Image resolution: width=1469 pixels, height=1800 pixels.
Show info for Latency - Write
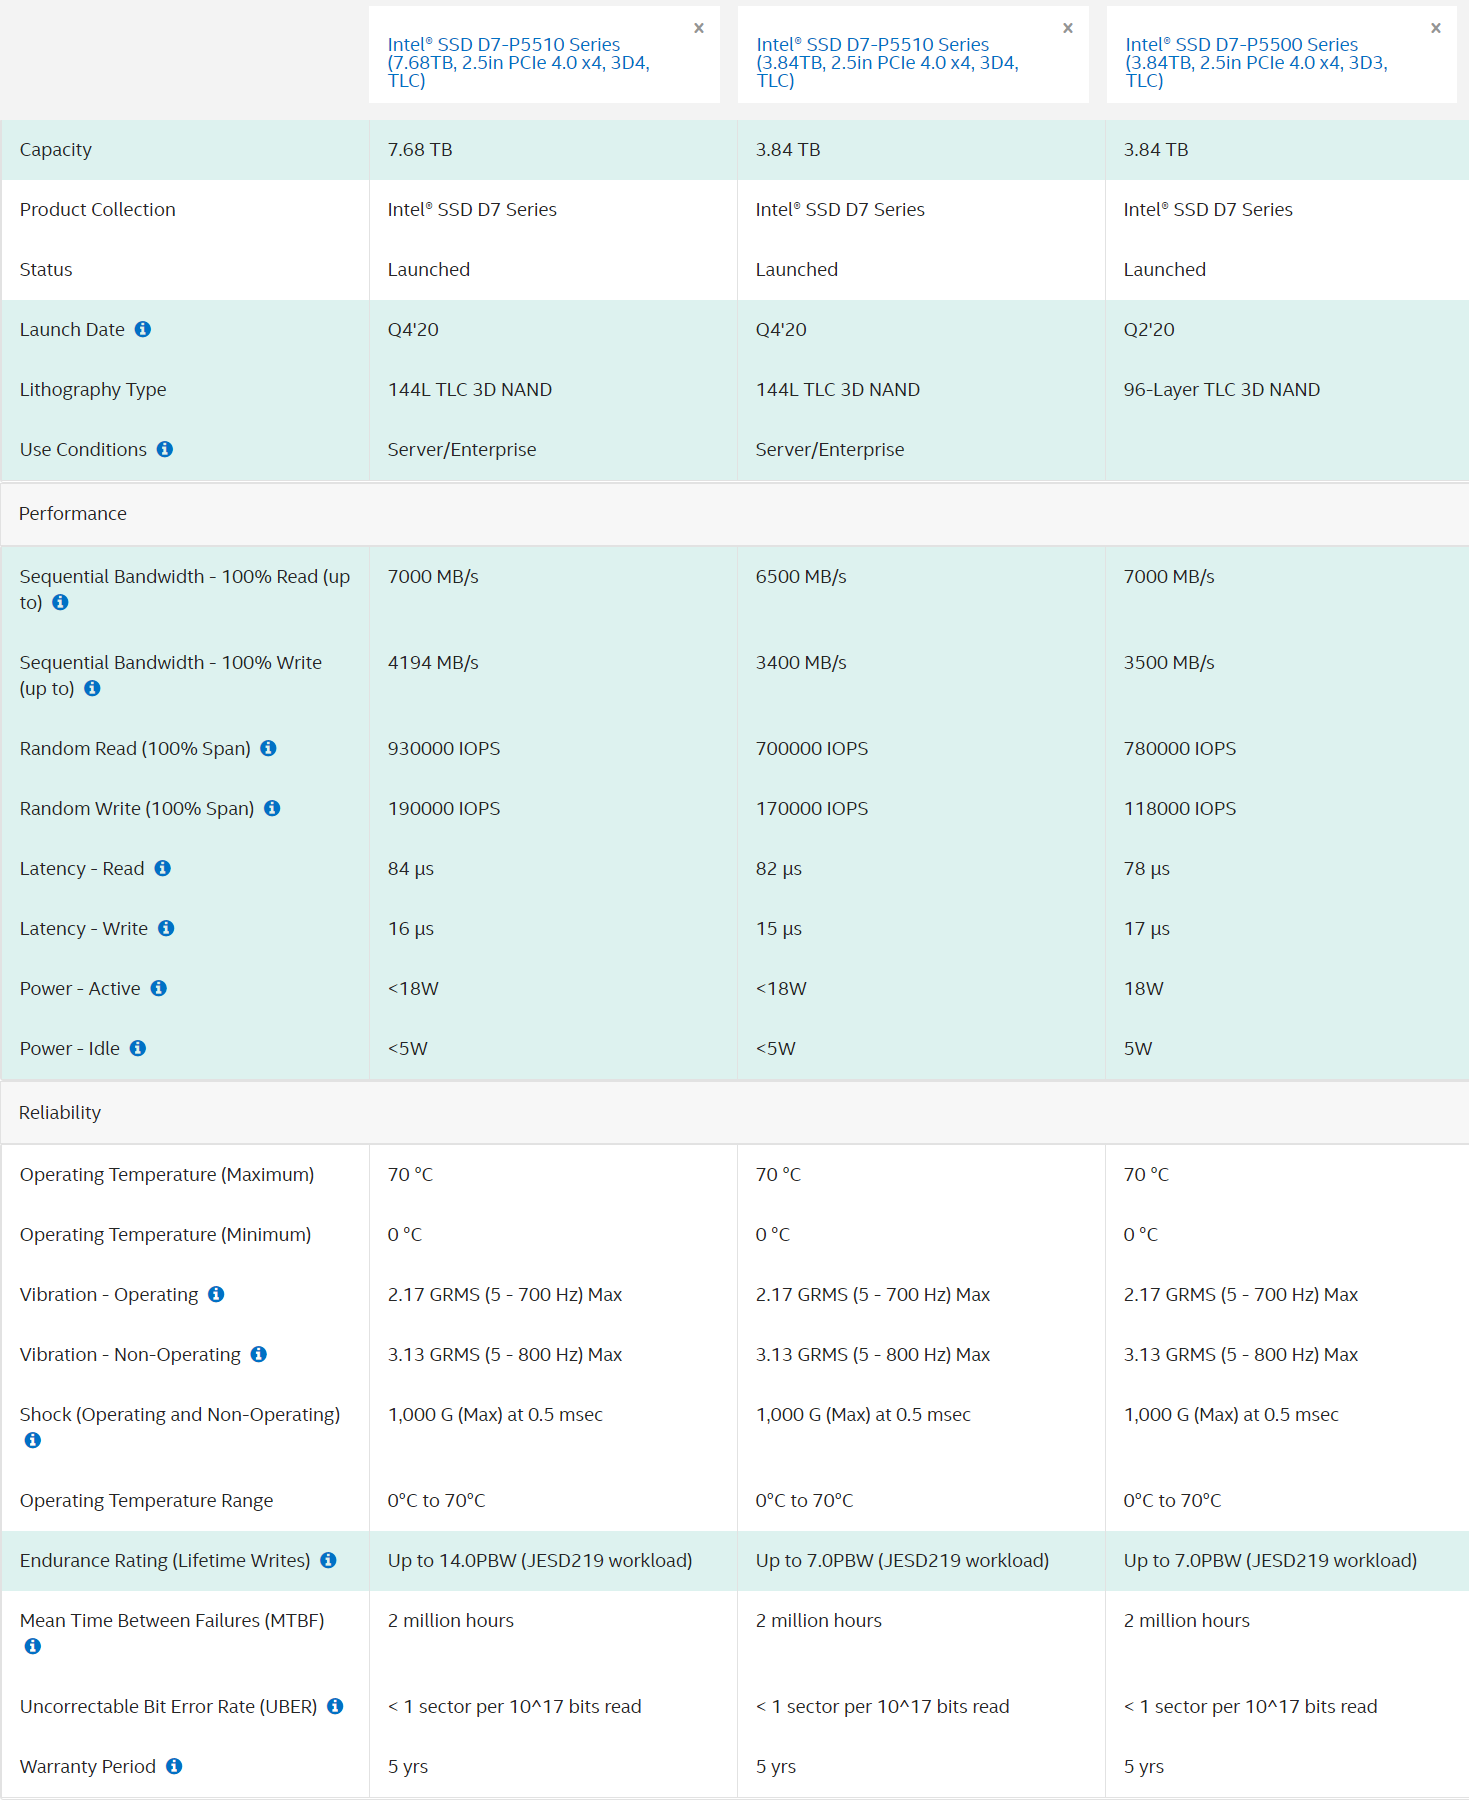coord(166,928)
